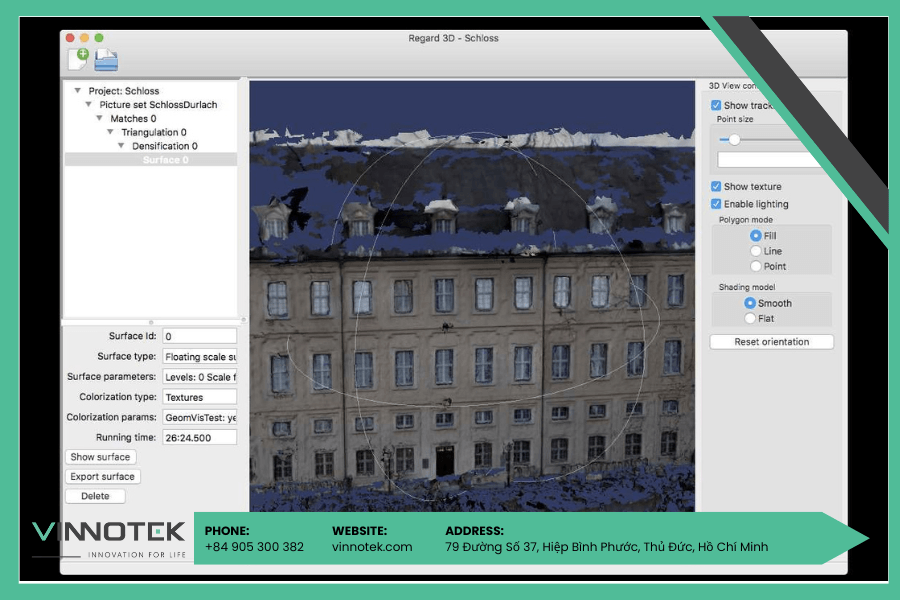Maximize the Regard 3D window

[99, 38]
